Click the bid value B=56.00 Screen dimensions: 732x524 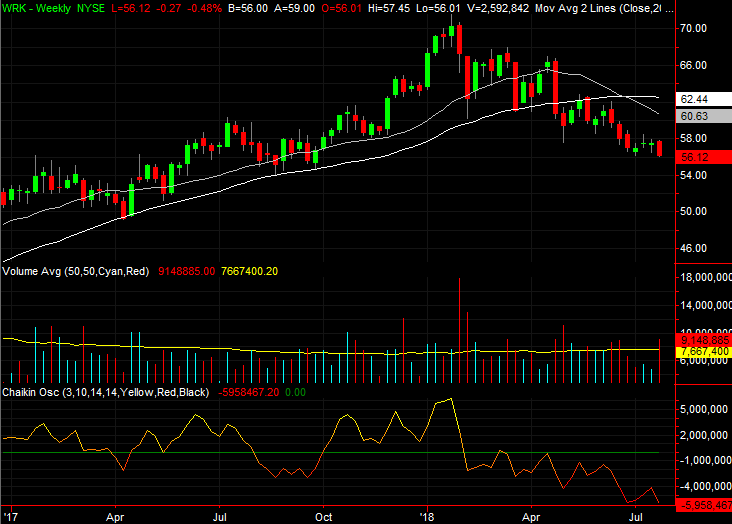tap(248, 8)
